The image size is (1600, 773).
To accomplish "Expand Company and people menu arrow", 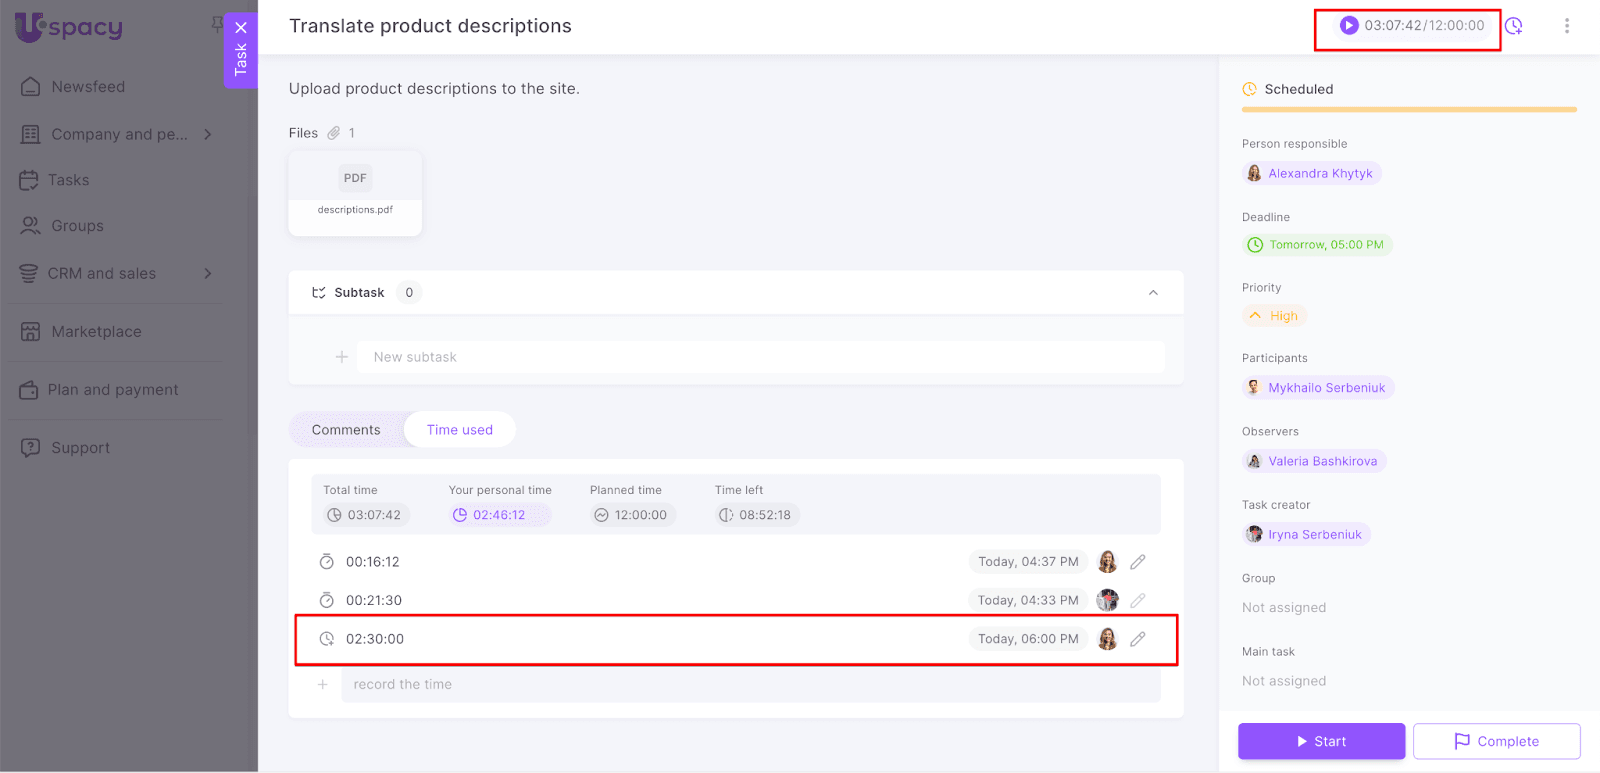I will pyautogui.click(x=208, y=134).
